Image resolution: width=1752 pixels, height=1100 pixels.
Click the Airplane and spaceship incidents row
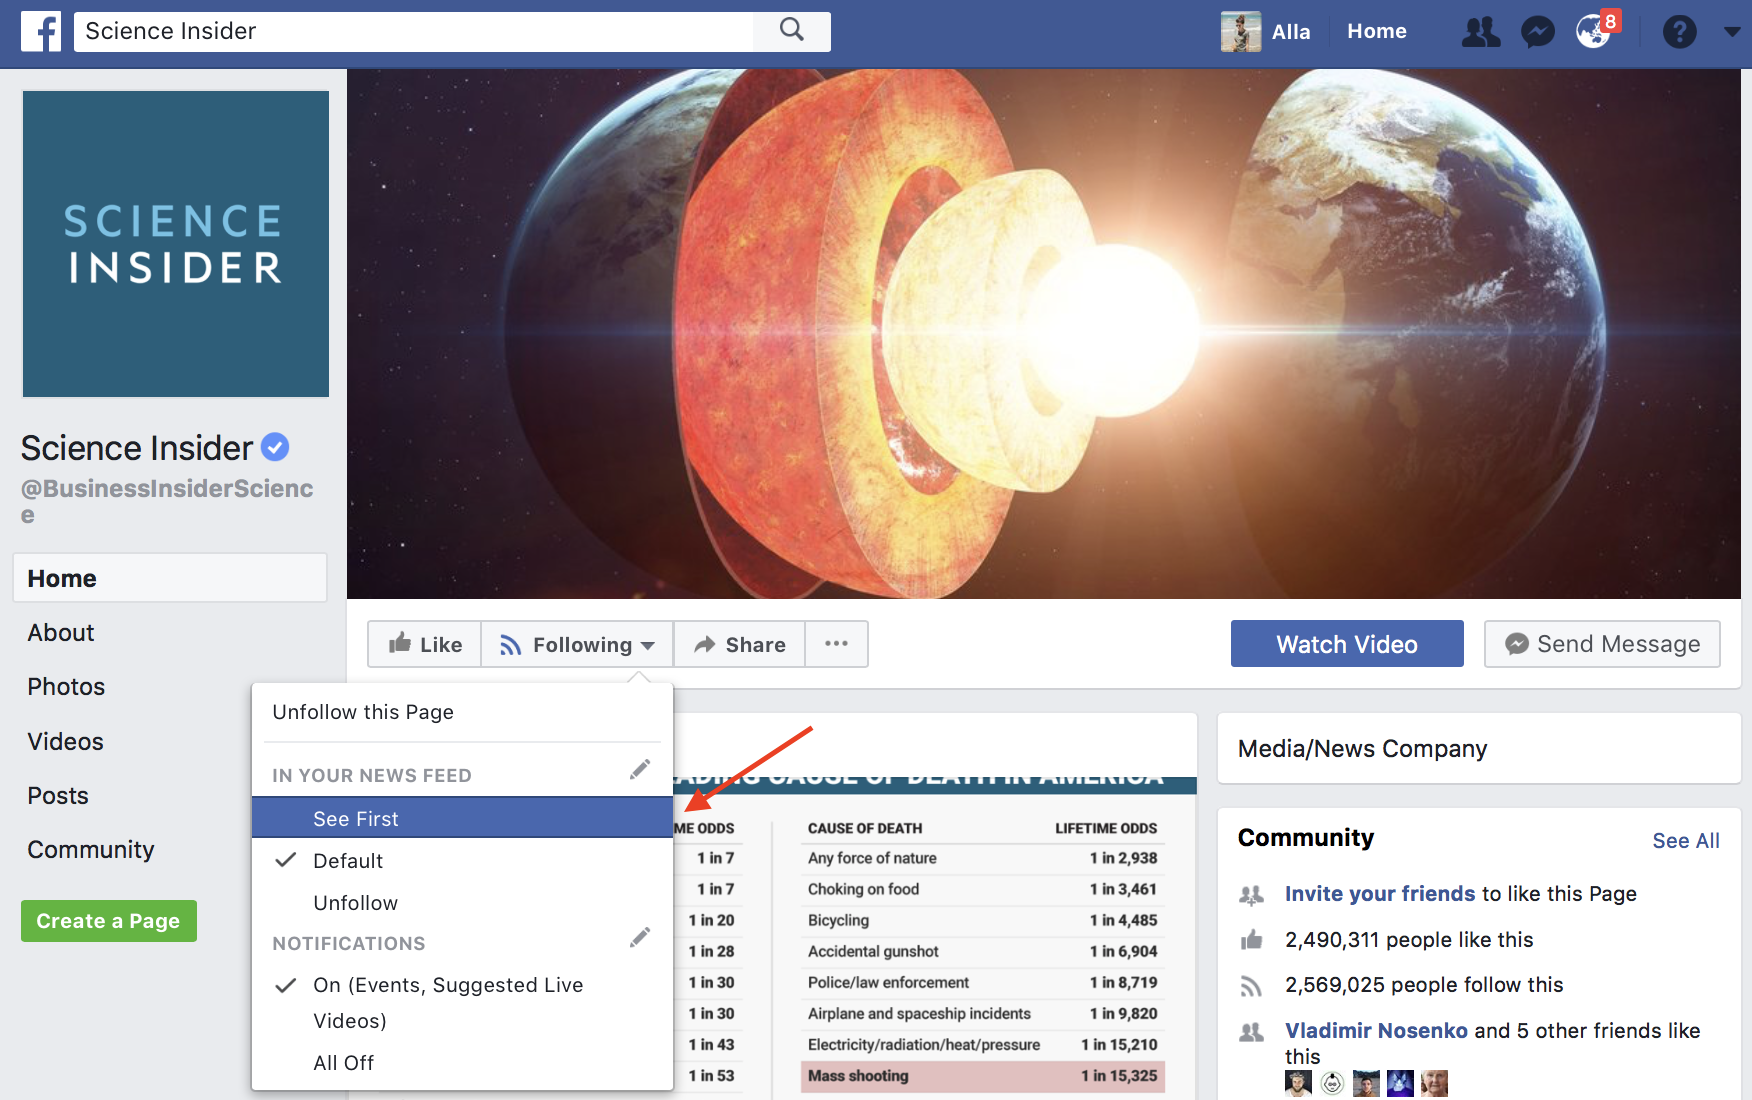click(x=982, y=1013)
